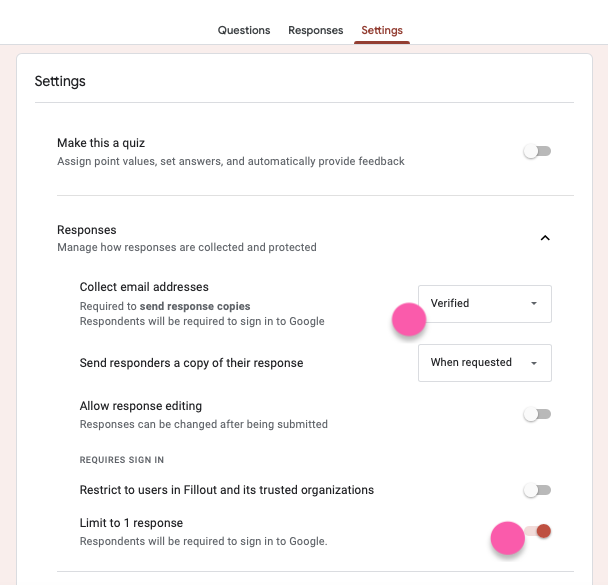Enable the Make this a quiz toggle

(x=537, y=152)
